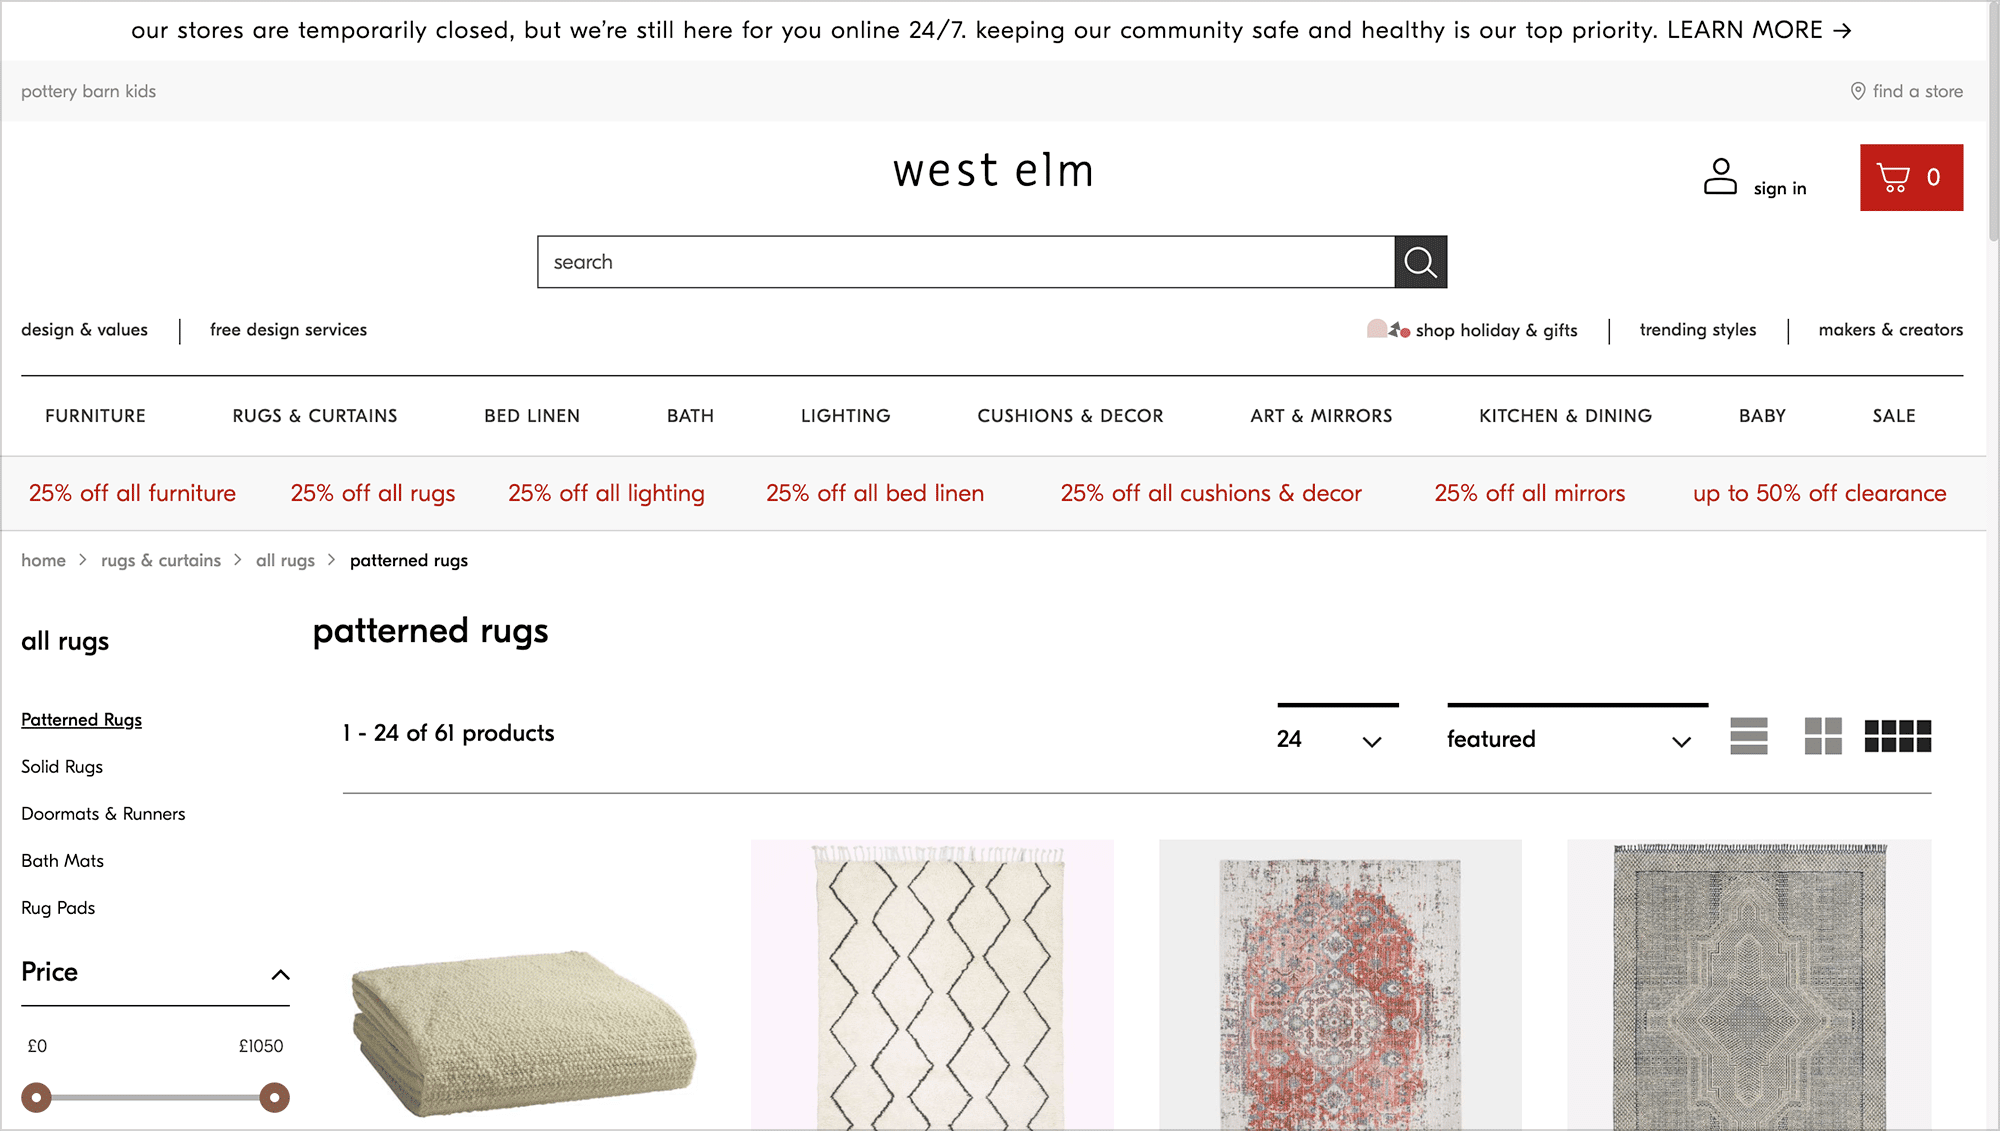Select the 4-column grid view icon
The height and width of the screenshot is (1131, 2000).
(x=1897, y=737)
